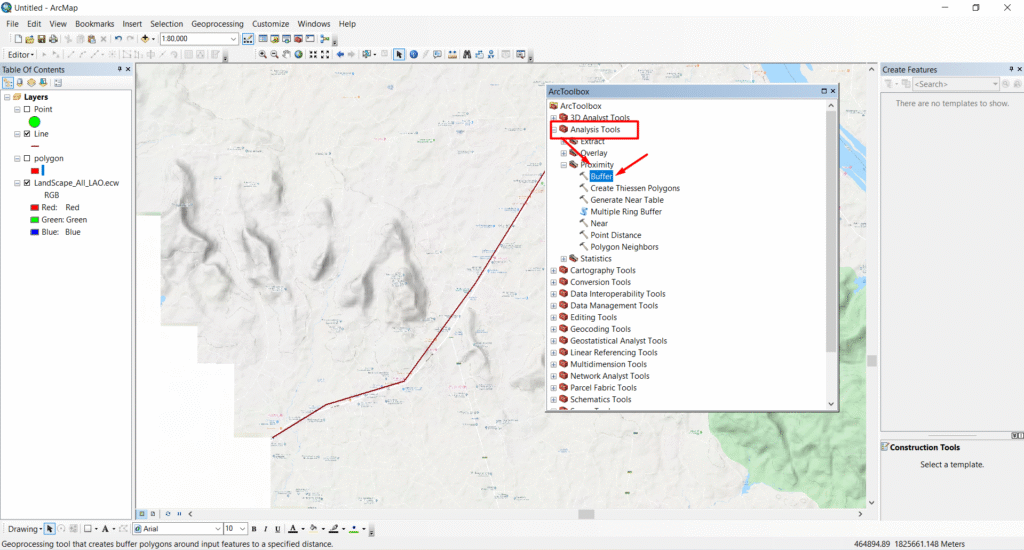Select the Pan hand tool
Image resolution: width=1024 pixels, height=550 pixels.
[x=286, y=55]
